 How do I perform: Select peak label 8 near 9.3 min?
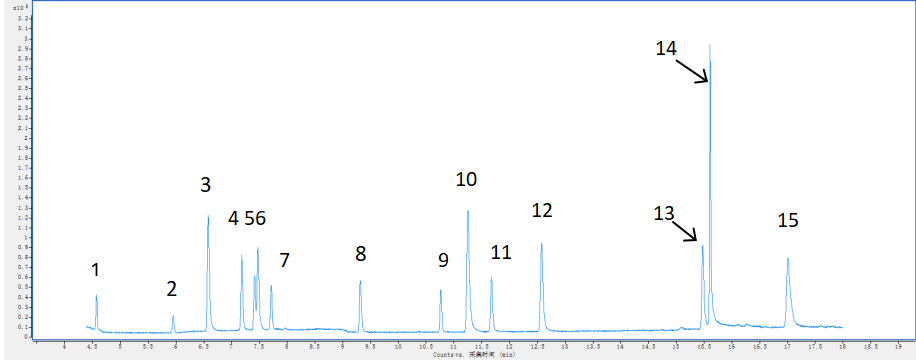point(360,254)
